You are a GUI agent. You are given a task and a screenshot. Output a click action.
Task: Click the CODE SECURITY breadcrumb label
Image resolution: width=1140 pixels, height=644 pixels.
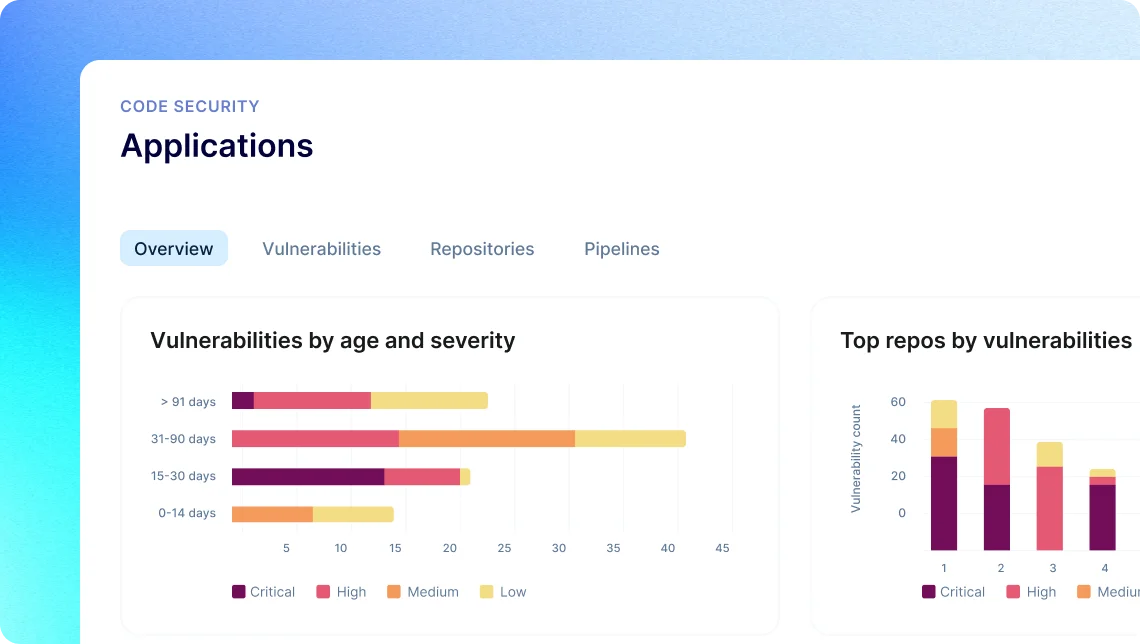(190, 106)
